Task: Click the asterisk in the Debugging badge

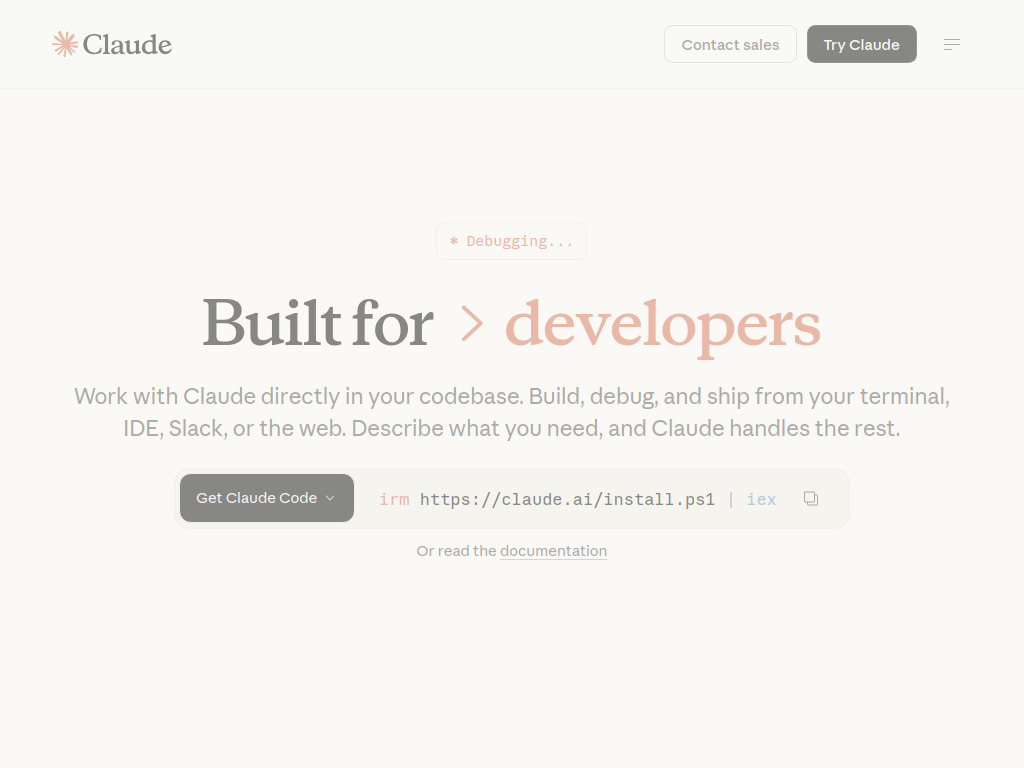Action: point(454,241)
